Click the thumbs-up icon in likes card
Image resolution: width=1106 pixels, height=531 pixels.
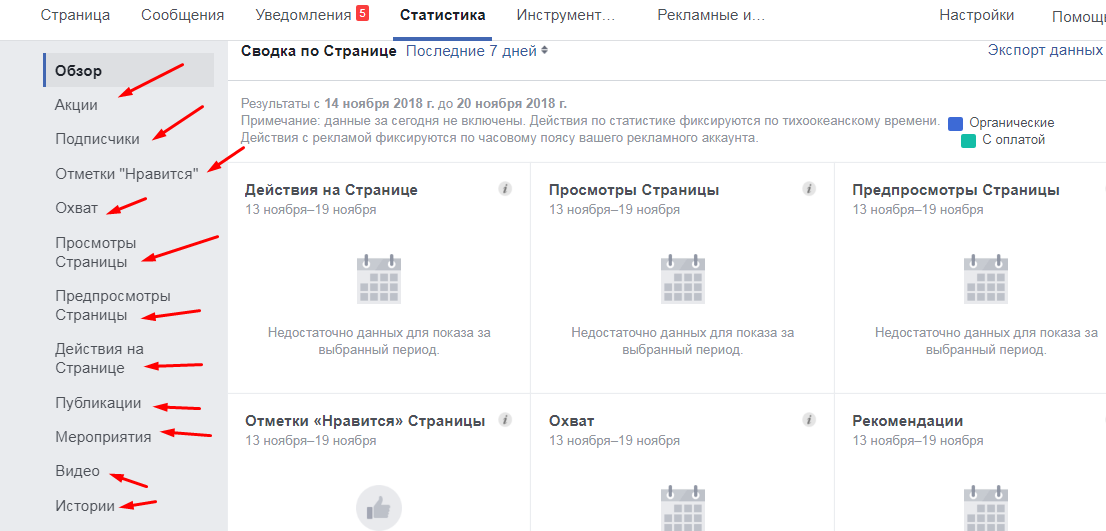click(x=379, y=507)
